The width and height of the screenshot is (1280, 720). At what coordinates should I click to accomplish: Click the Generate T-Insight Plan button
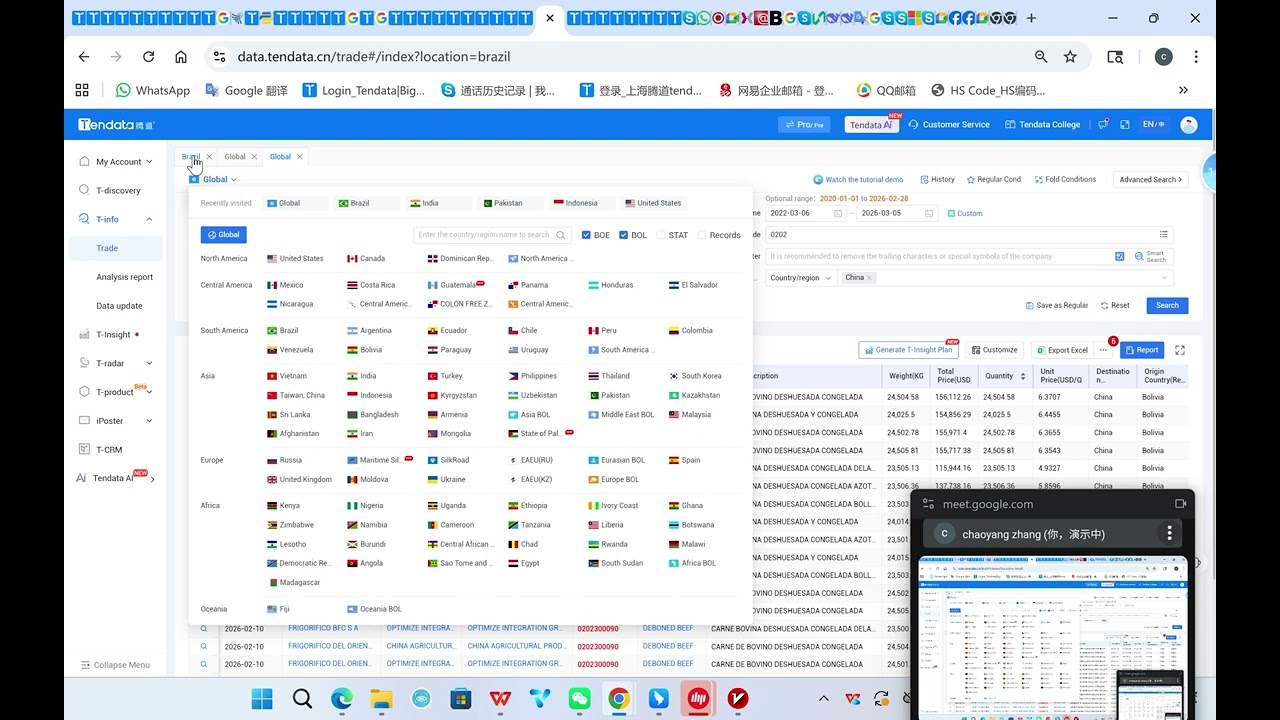tap(908, 350)
